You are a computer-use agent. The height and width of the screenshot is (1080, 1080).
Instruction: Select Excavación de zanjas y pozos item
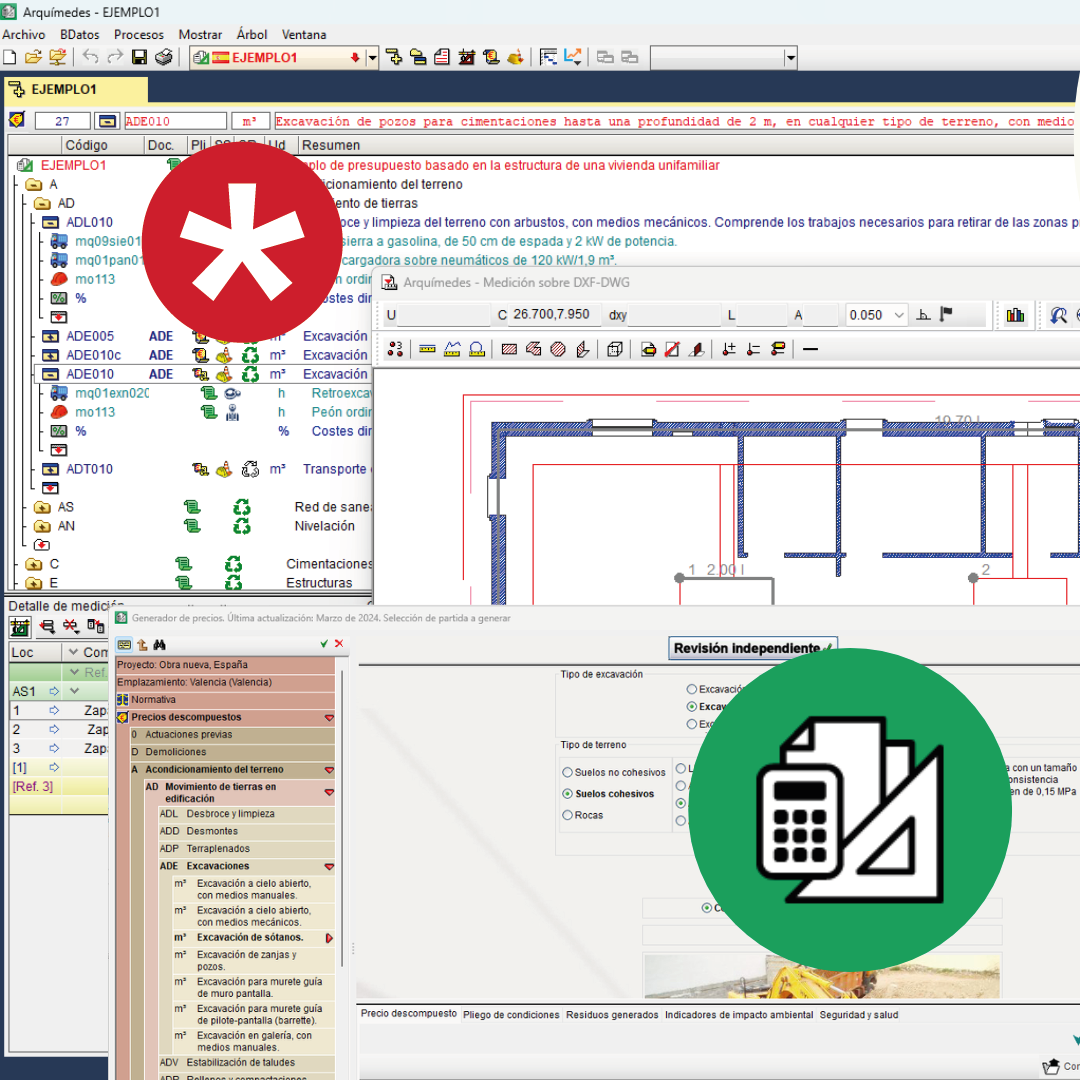[x=246, y=961]
